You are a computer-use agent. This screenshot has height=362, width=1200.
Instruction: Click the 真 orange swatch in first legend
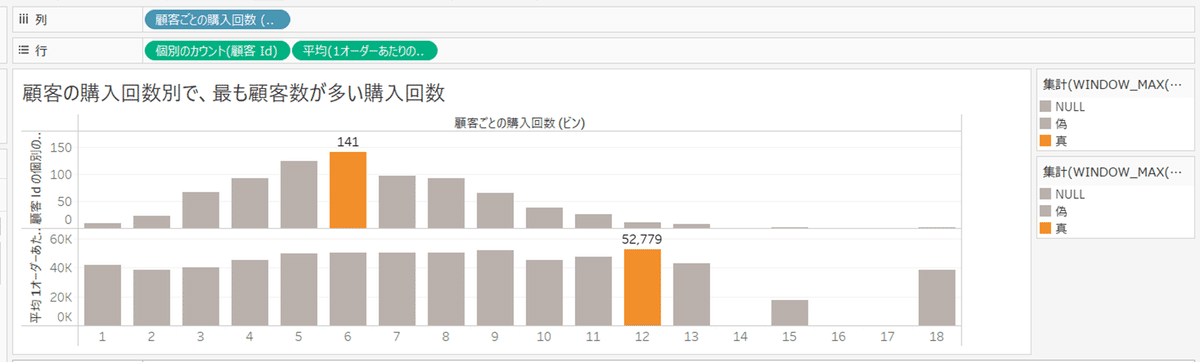coord(1046,140)
